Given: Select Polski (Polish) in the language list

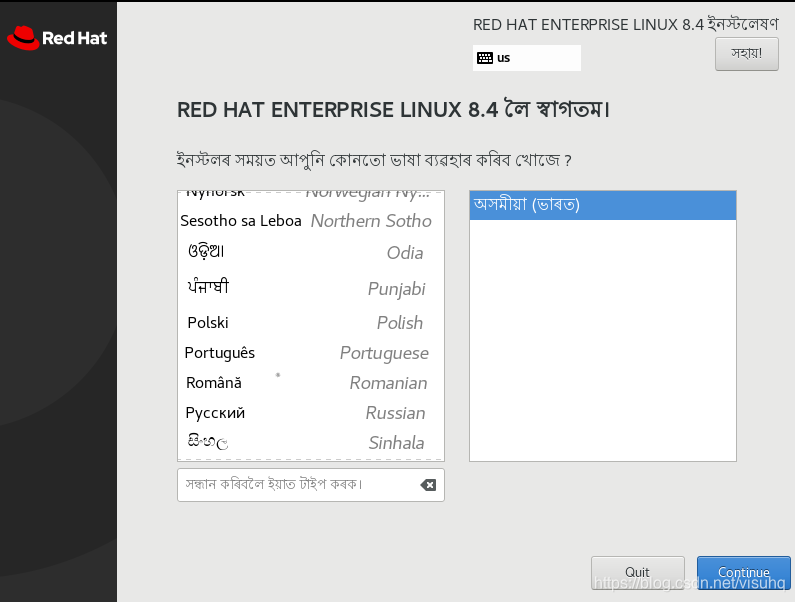Looking at the screenshot, I should 311,323.
